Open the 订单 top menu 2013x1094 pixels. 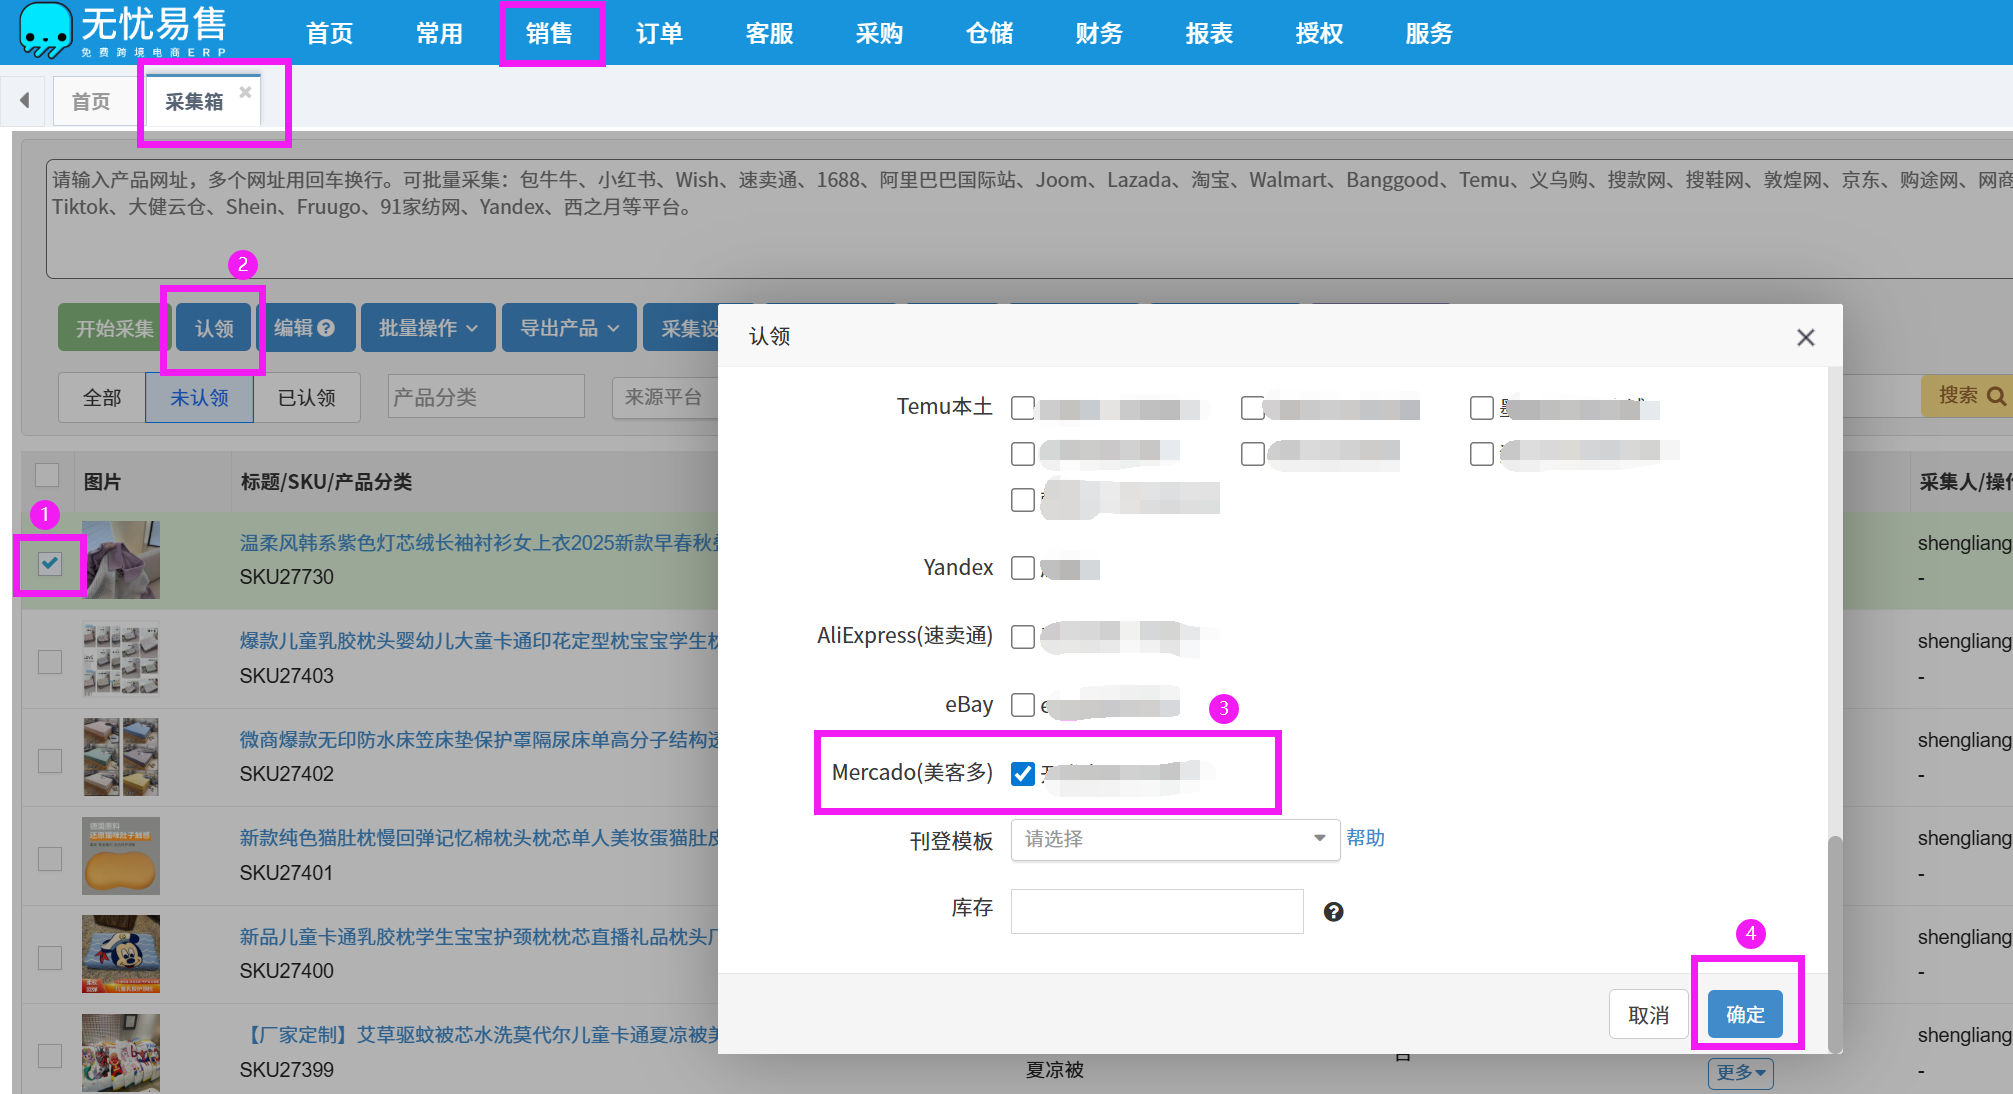click(659, 33)
